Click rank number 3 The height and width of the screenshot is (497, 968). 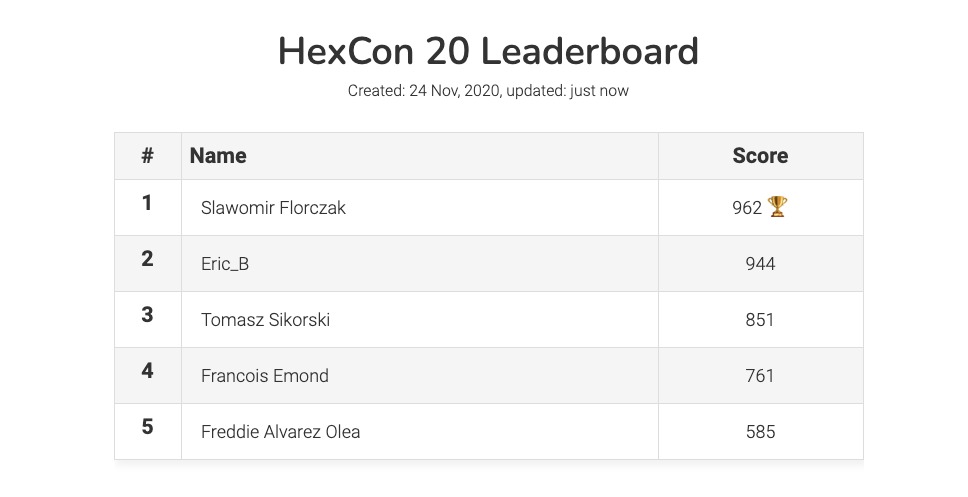coord(147,315)
